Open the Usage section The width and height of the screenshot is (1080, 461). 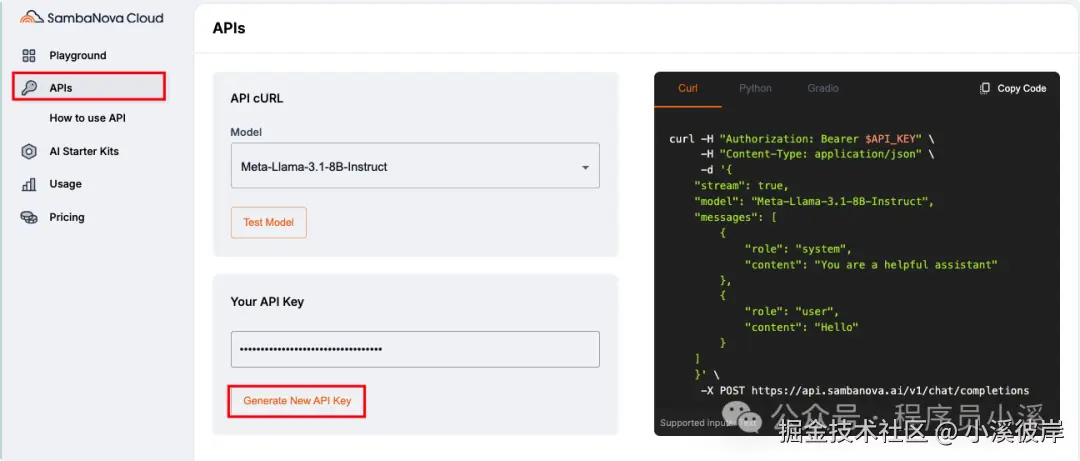pos(65,184)
